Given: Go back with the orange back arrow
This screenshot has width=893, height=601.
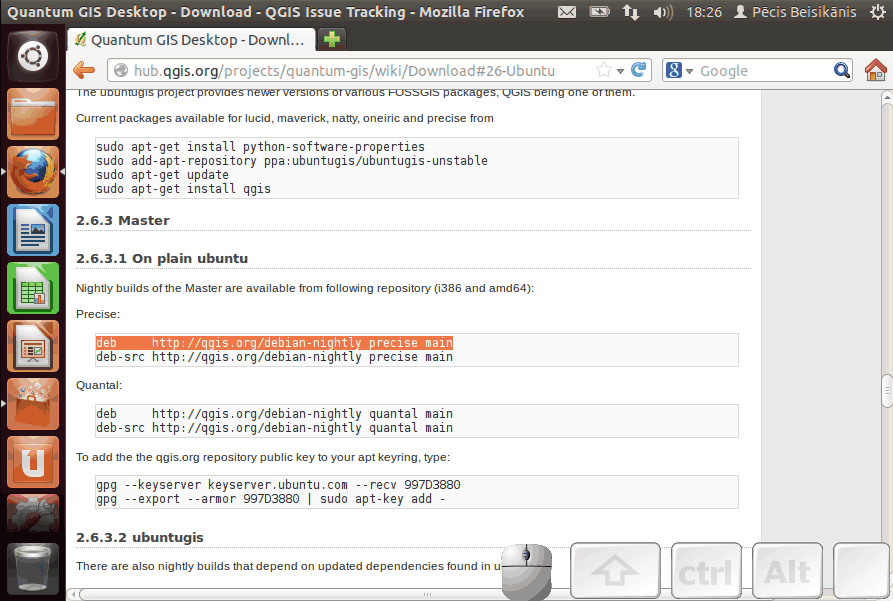Looking at the screenshot, I should pos(84,70).
